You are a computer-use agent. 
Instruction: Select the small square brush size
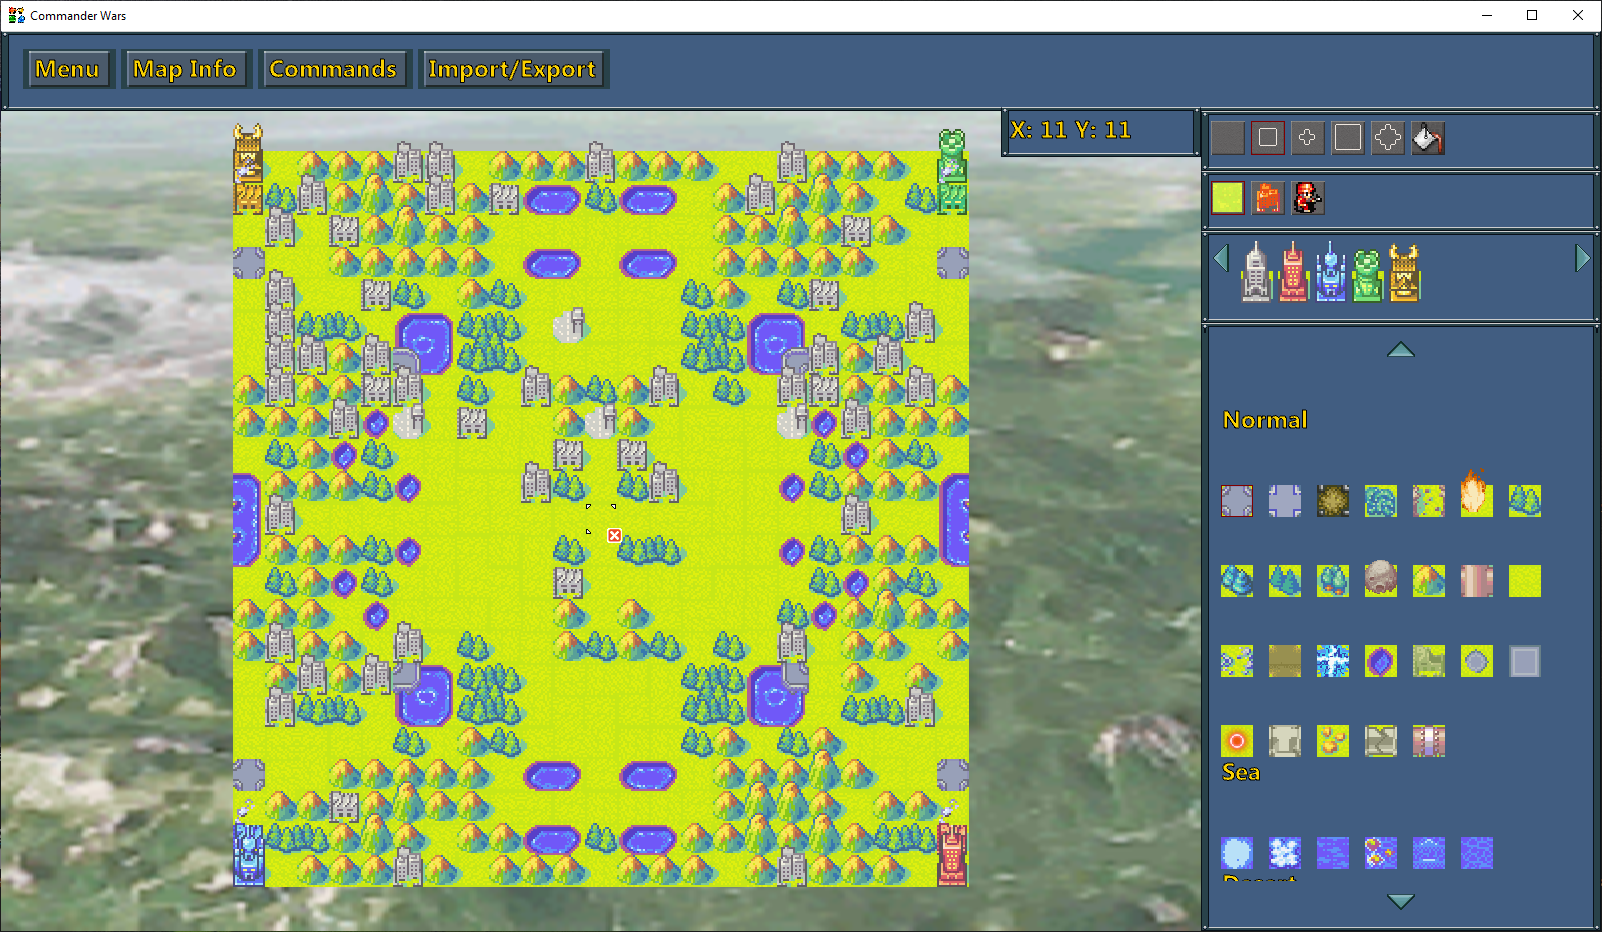(x=1268, y=138)
